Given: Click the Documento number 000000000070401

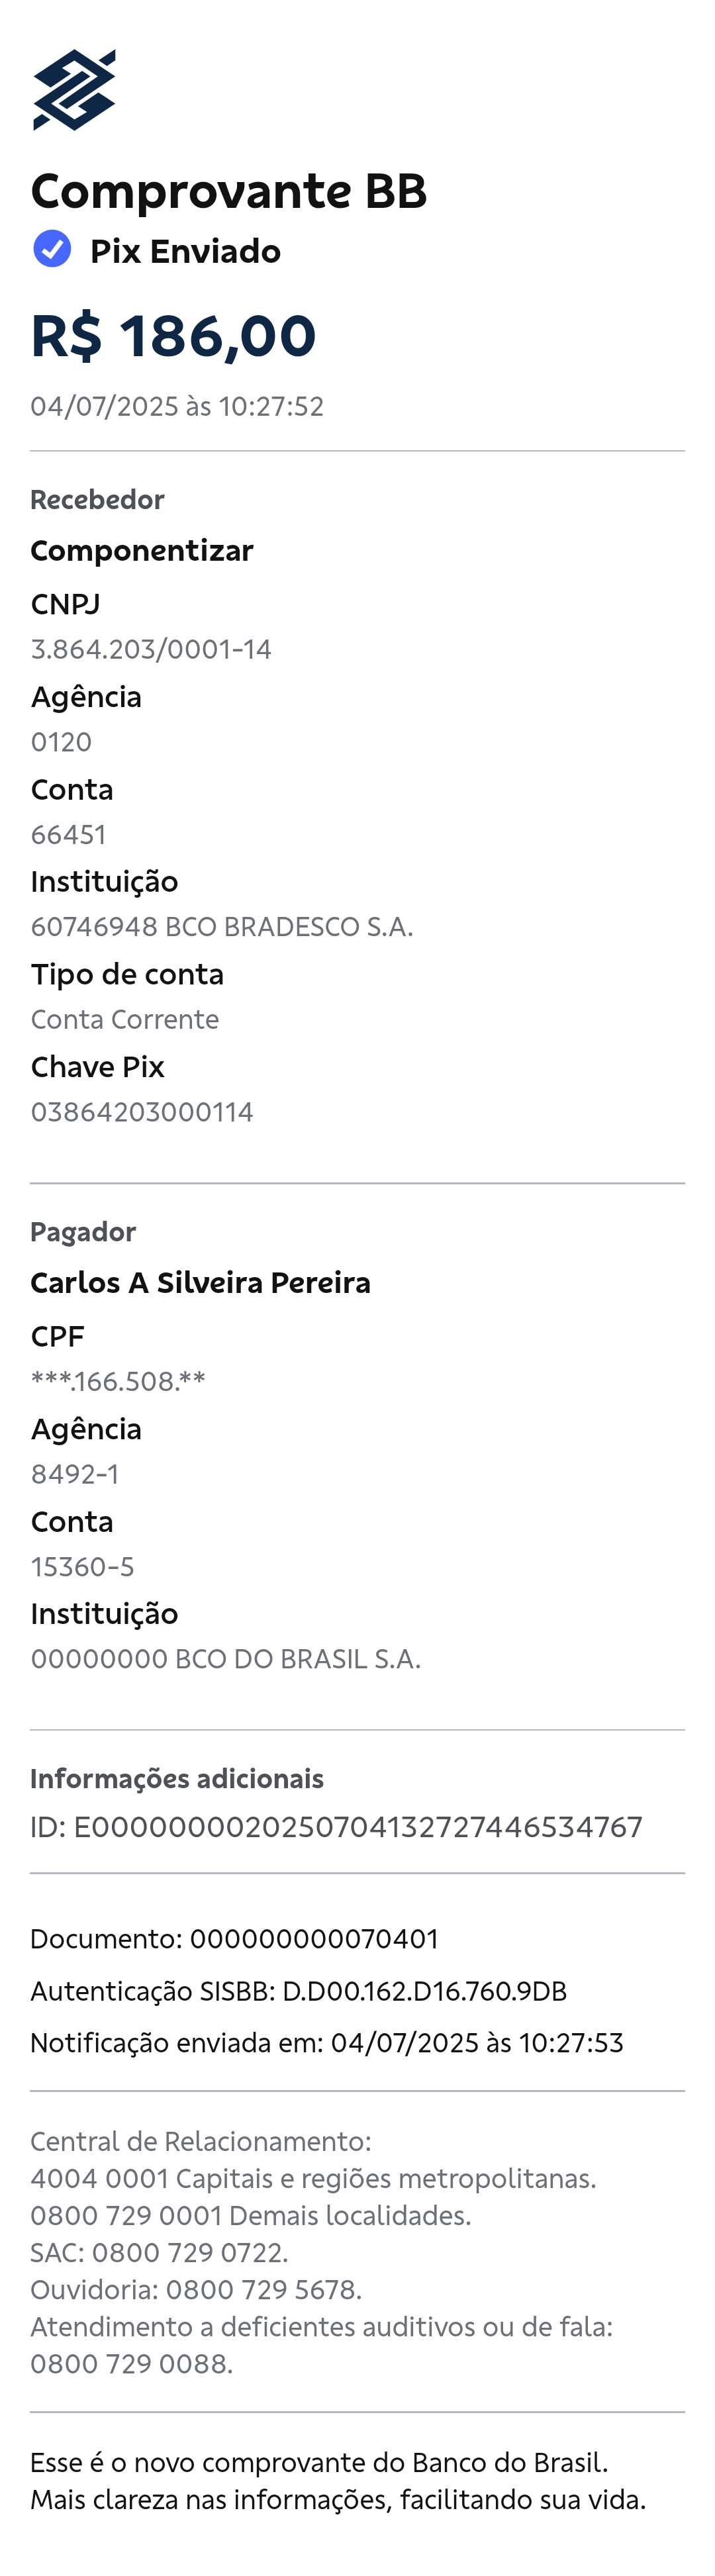Looking at the screenshot, I should (314, 1939).
